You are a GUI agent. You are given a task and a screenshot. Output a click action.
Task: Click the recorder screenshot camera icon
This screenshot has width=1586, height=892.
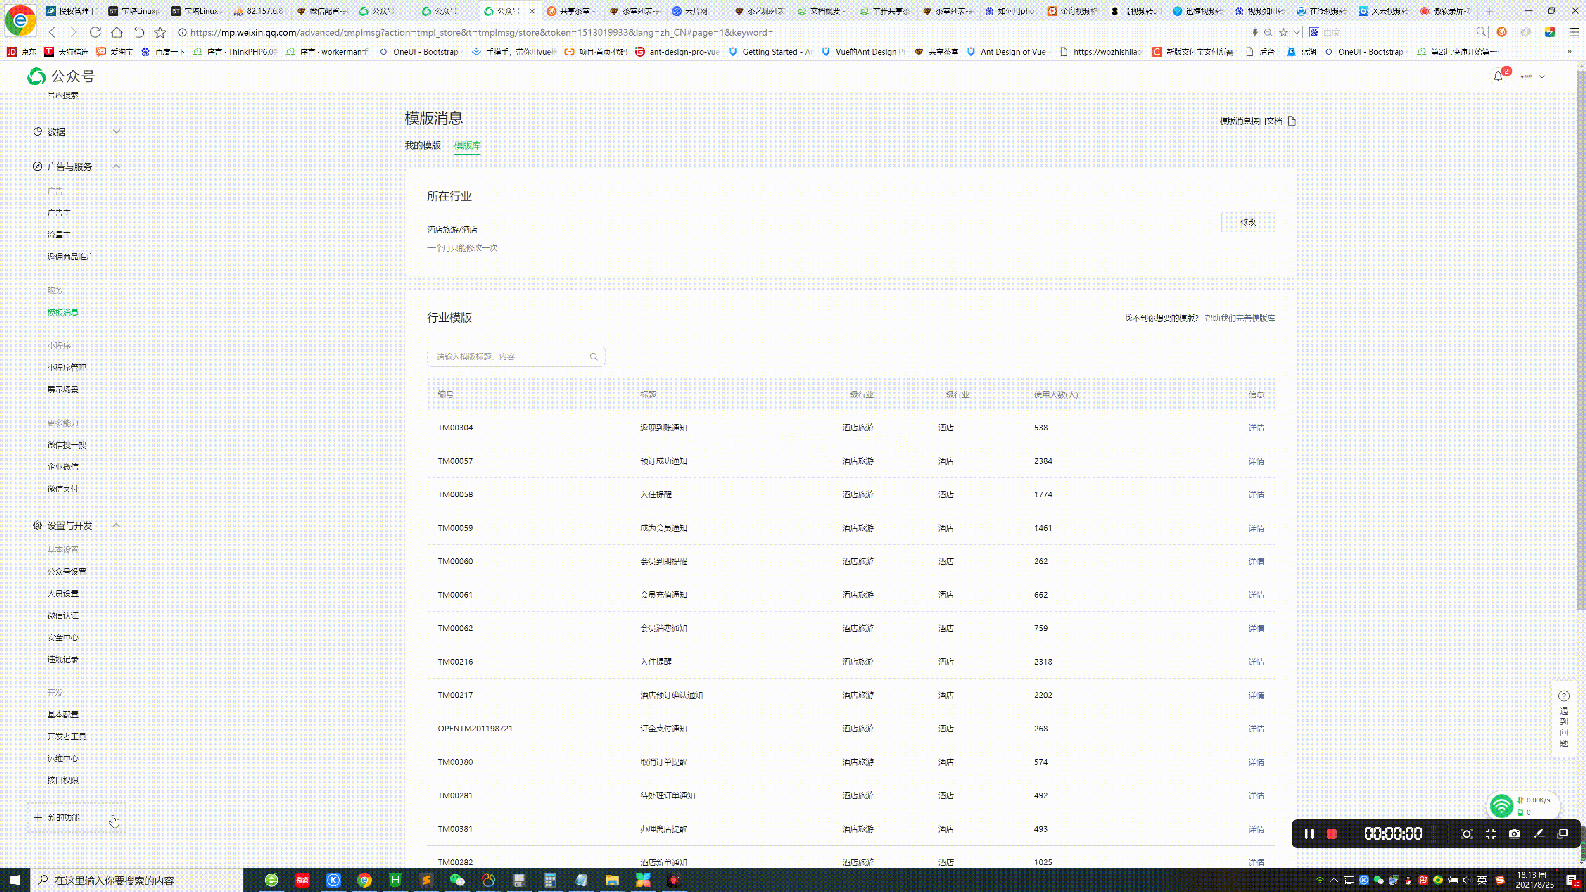(x=1514, y=834)
